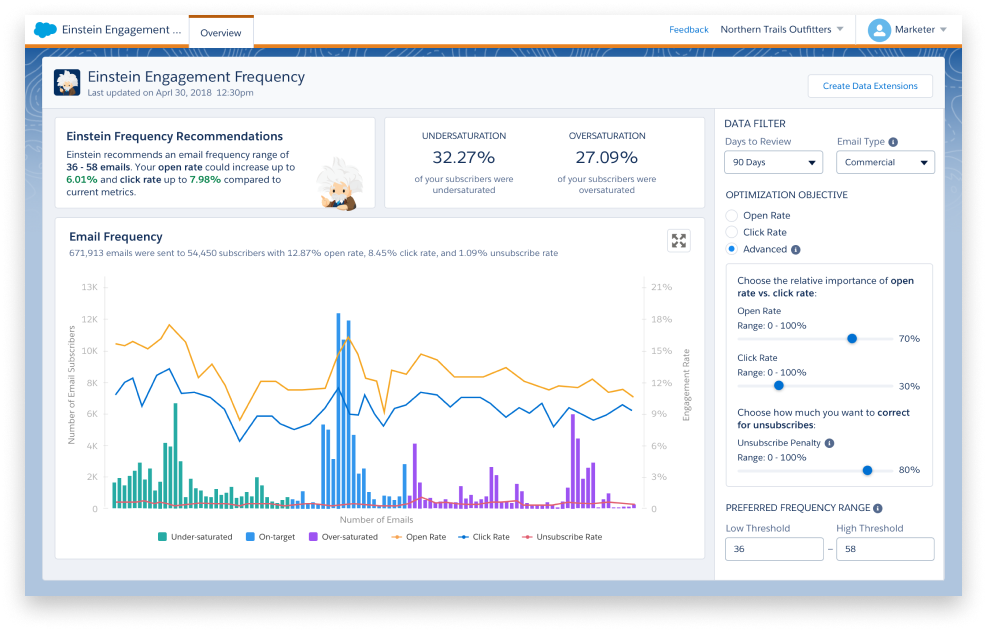Click the Low Threshold input field
Viewport: 987px width, 631px height.
point(774,549)
